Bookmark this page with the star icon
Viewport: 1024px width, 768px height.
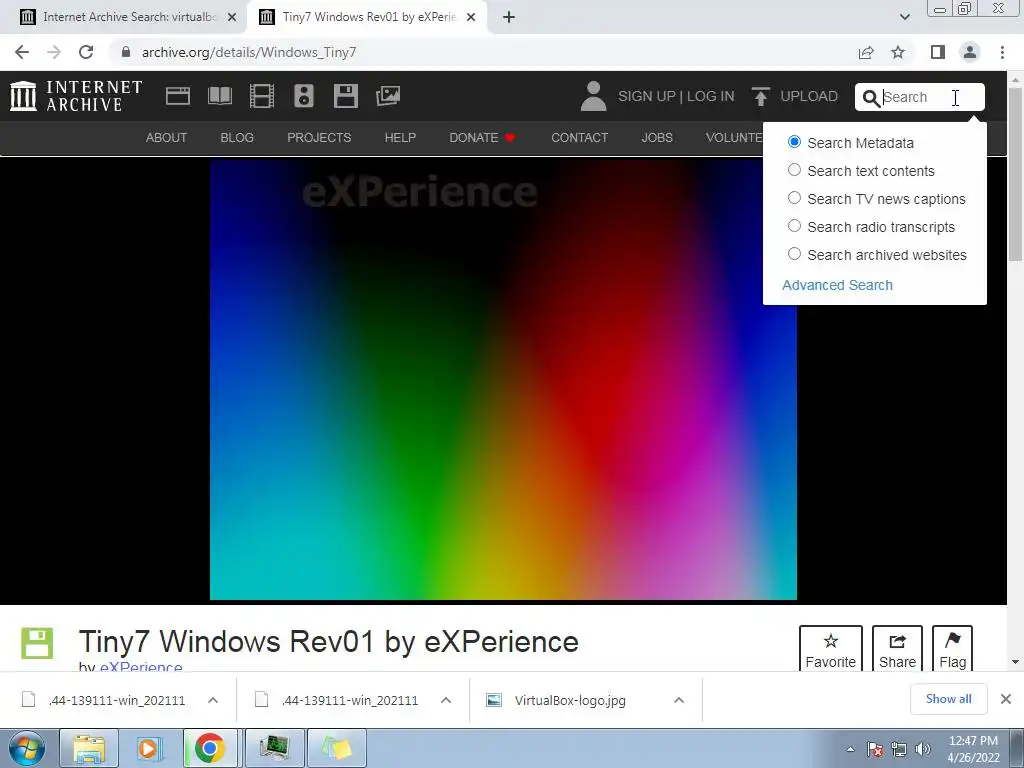click(899, 52)
